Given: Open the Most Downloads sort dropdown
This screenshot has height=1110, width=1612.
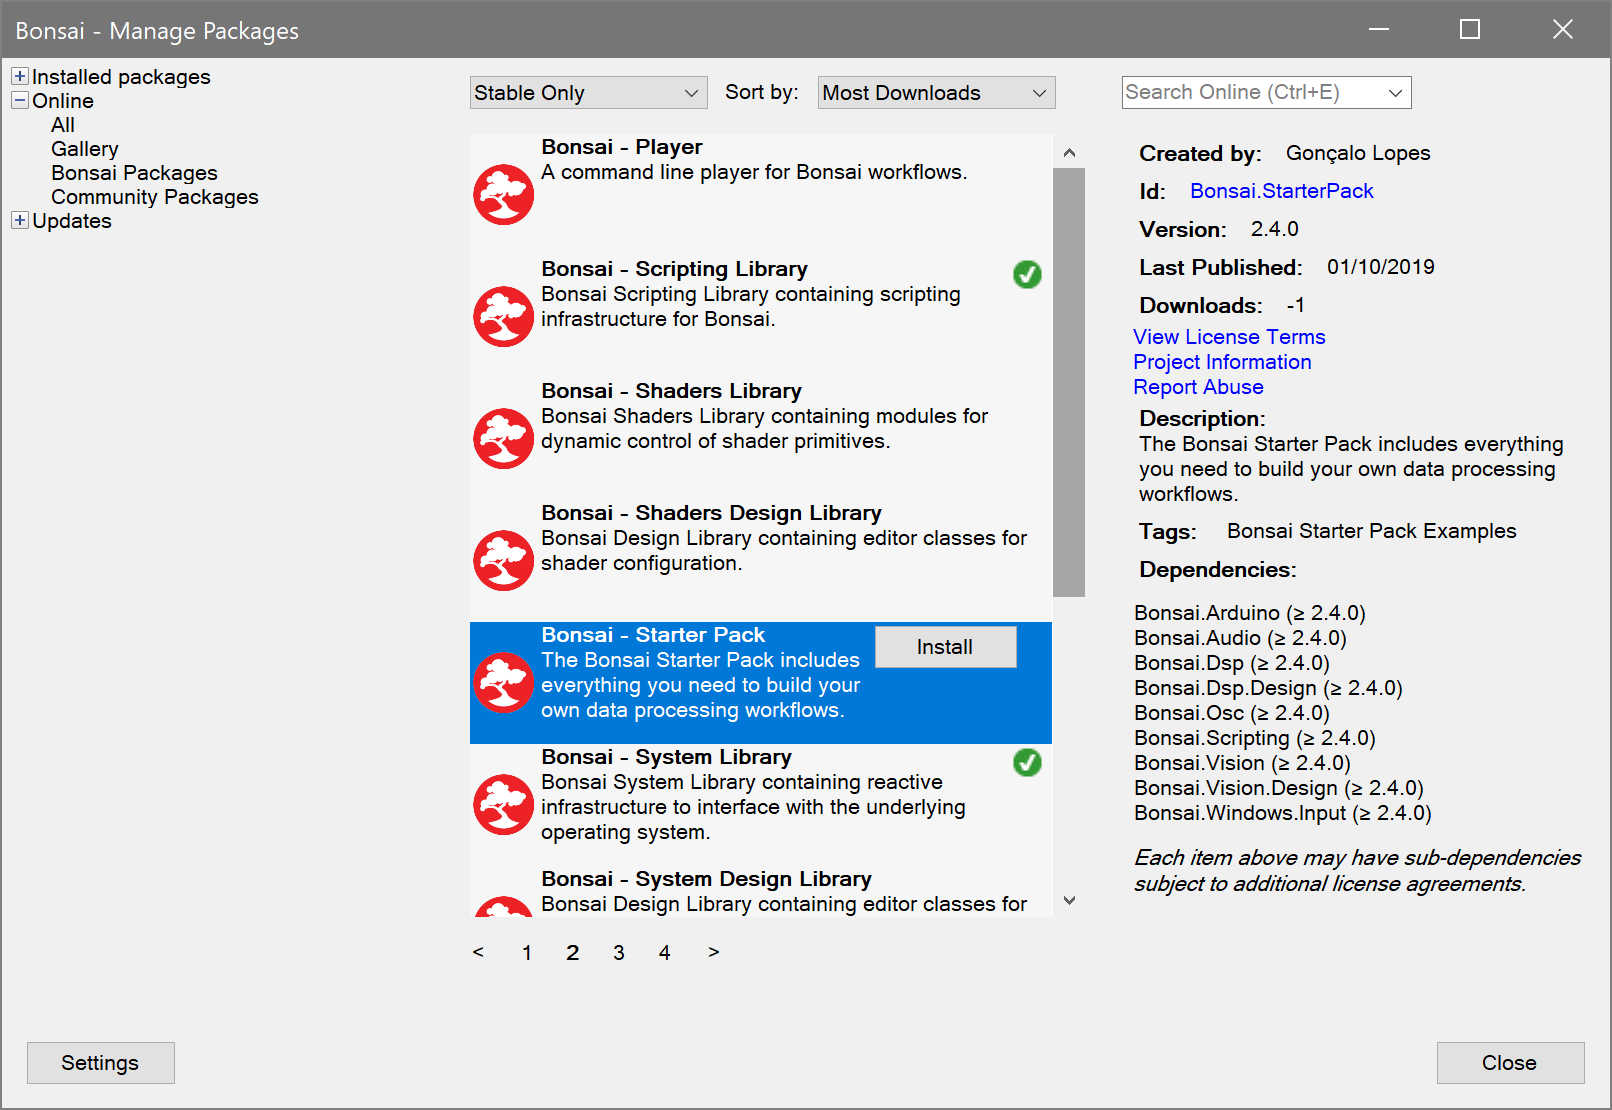Looking at the screenshot, I should [936, 93].
